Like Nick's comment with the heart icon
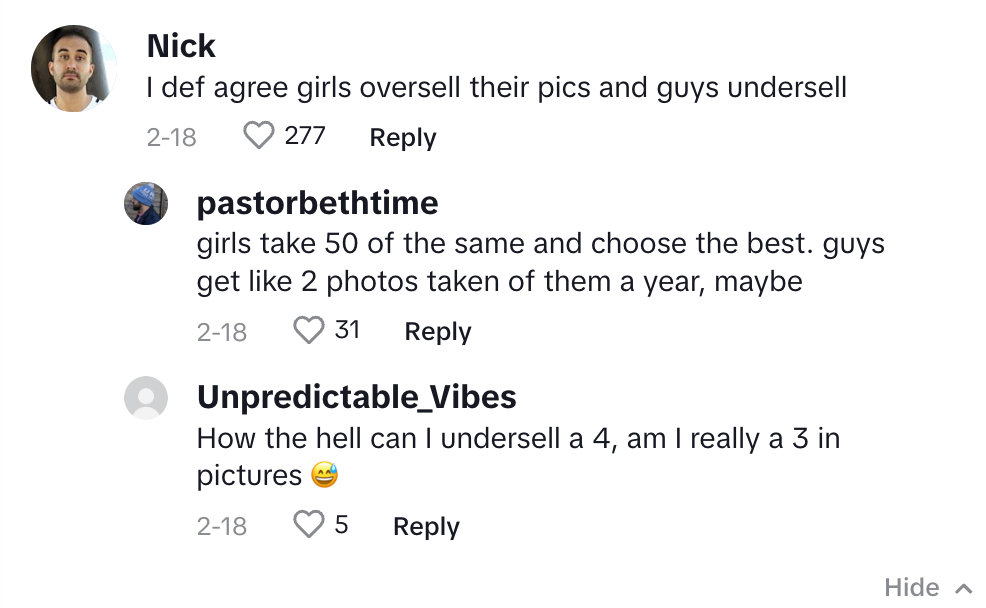The width and height of the screenshot is (986, 608). click(259, 136)
